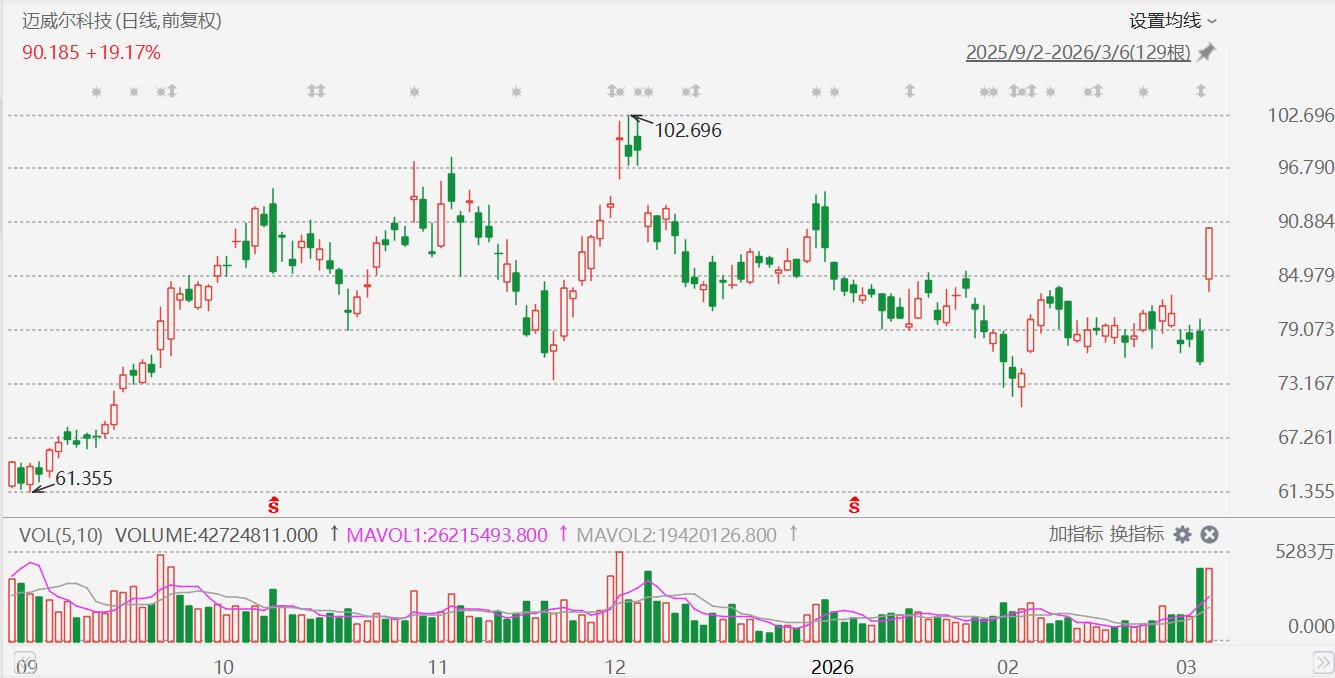Close the VOL indicator panel with the X icon
1335x678 pixels.
click(x=1209, y=535)
